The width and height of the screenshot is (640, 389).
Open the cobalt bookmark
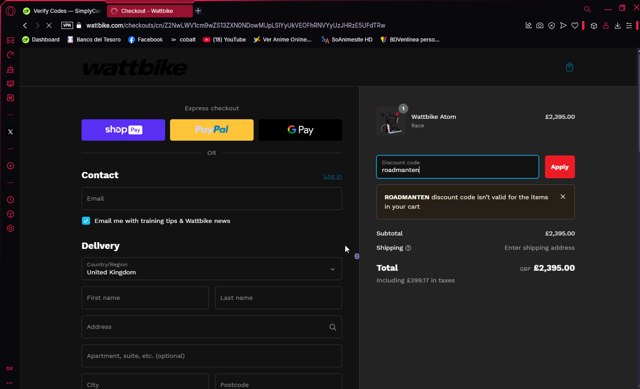click(x=183, y=40)
